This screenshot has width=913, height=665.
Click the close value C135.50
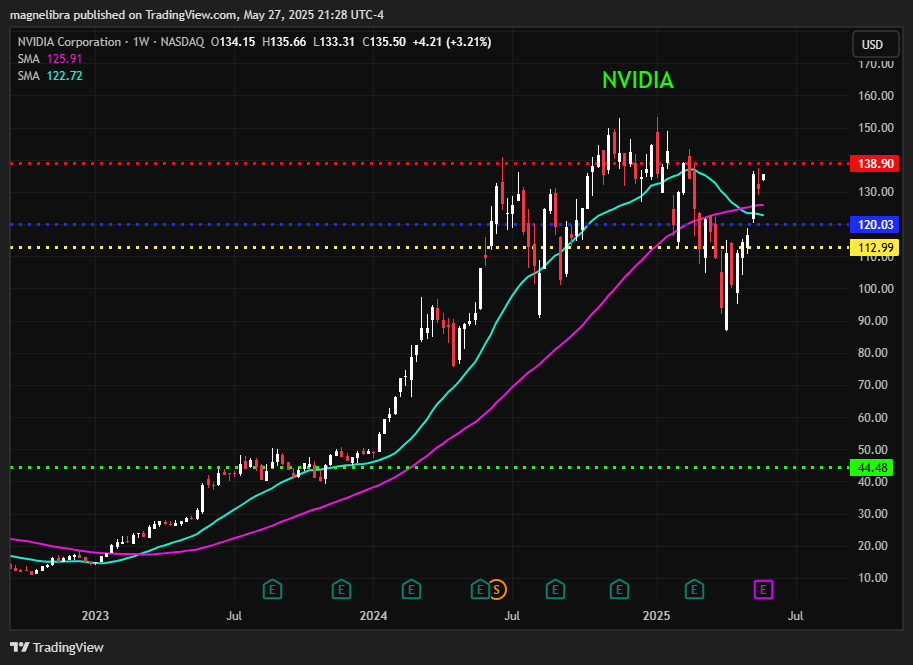[384, 42]
